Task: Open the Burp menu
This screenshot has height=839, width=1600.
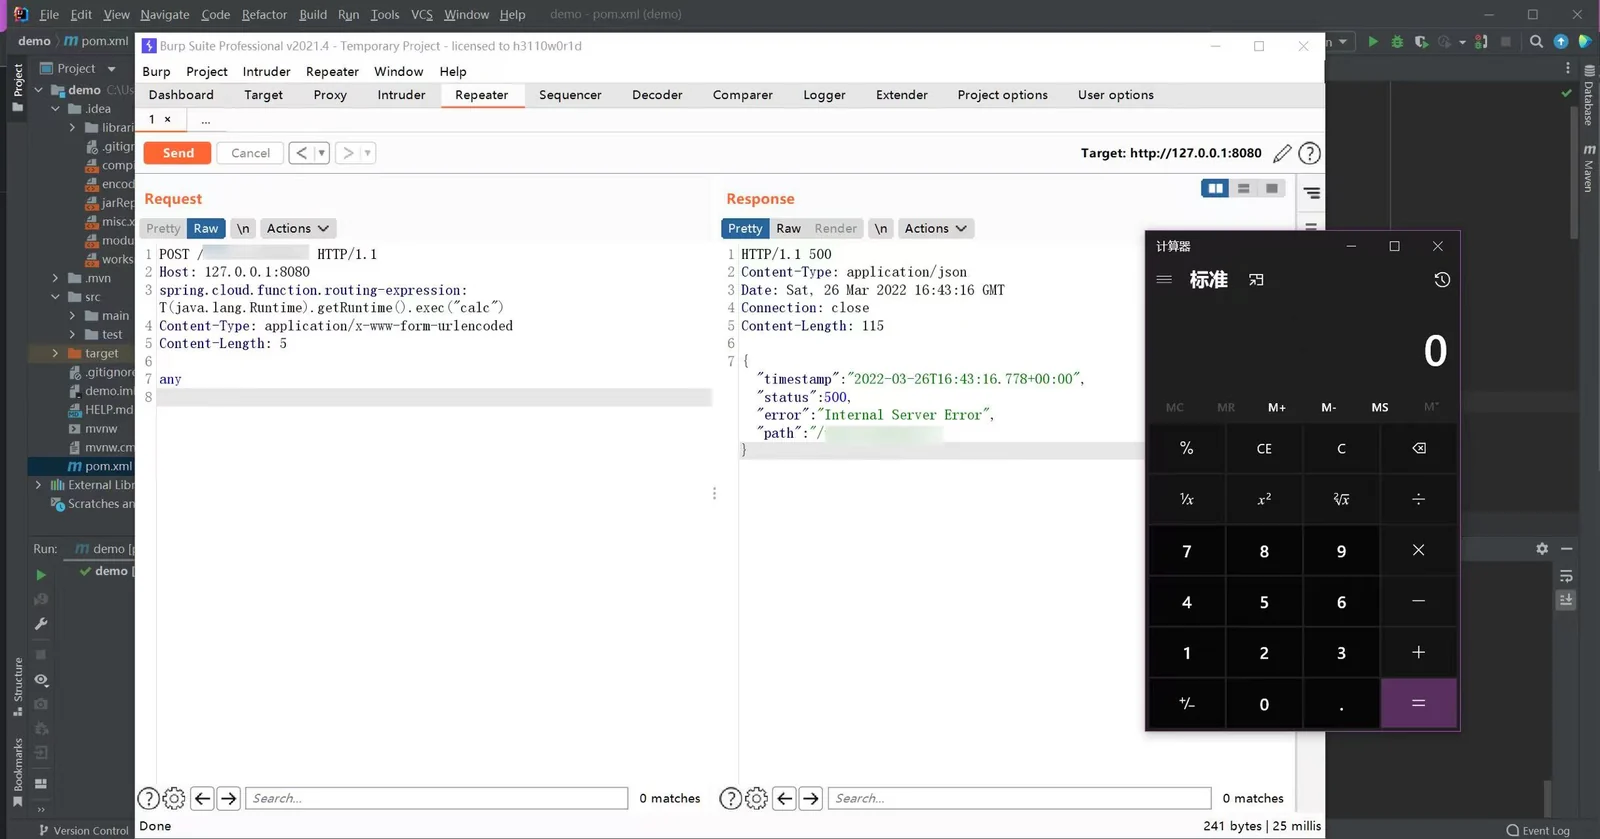Action: [156, 71]
